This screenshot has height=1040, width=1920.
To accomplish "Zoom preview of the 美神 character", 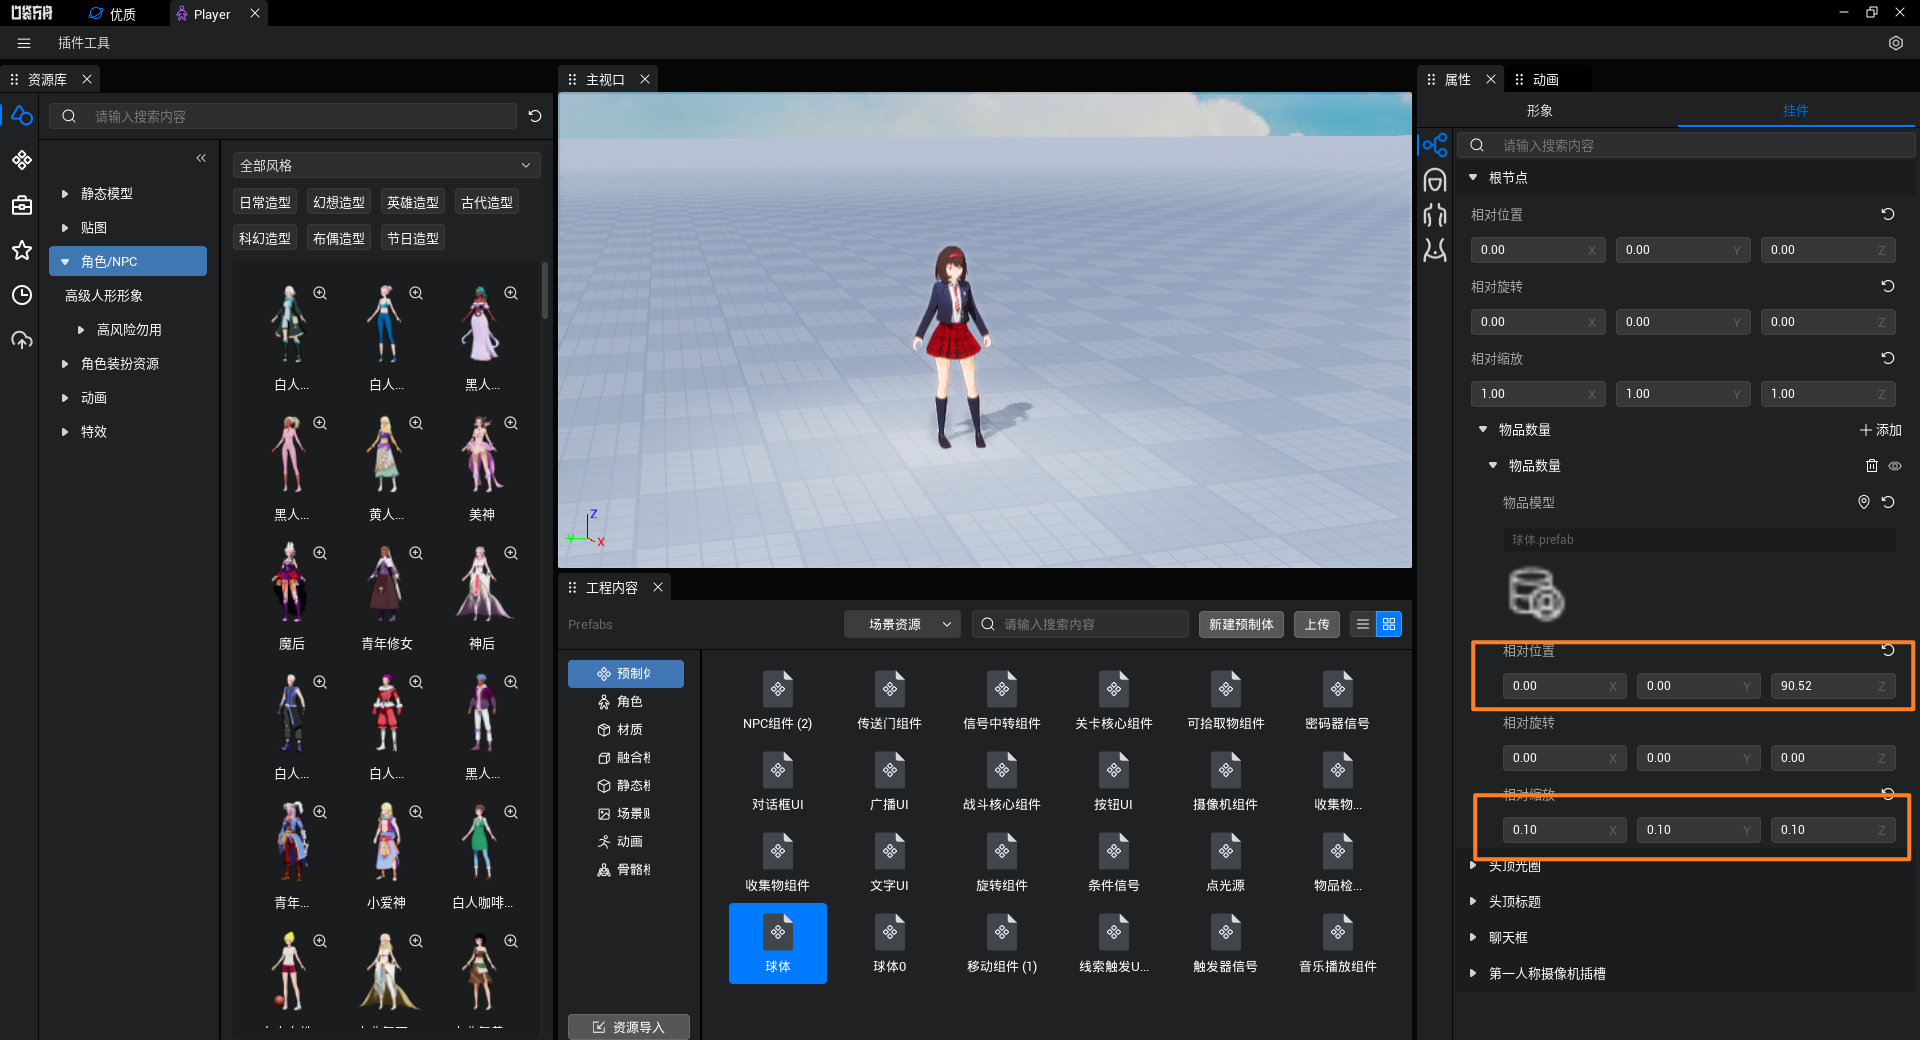I will [511, 423].
